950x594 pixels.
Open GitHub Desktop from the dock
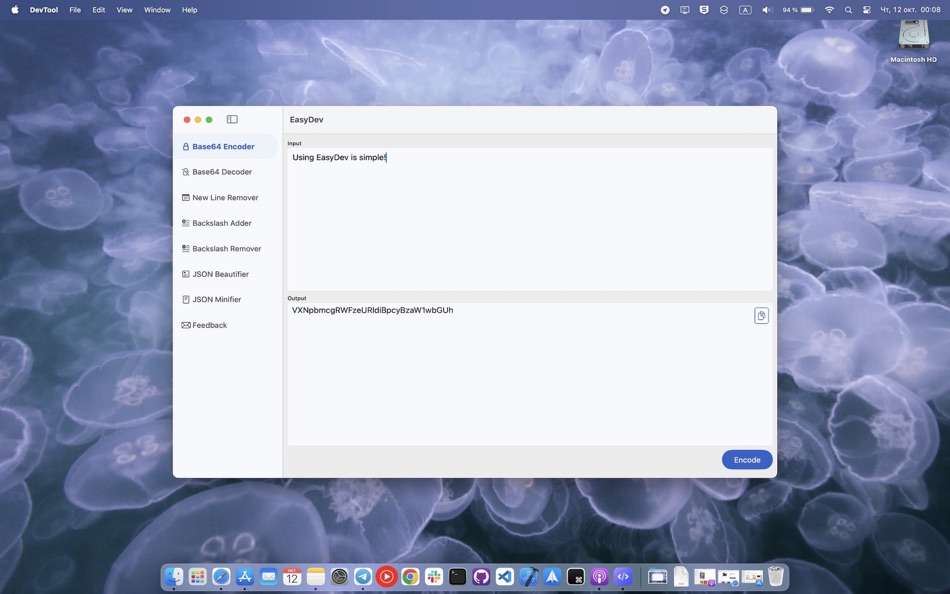click(x=481, y=576)
